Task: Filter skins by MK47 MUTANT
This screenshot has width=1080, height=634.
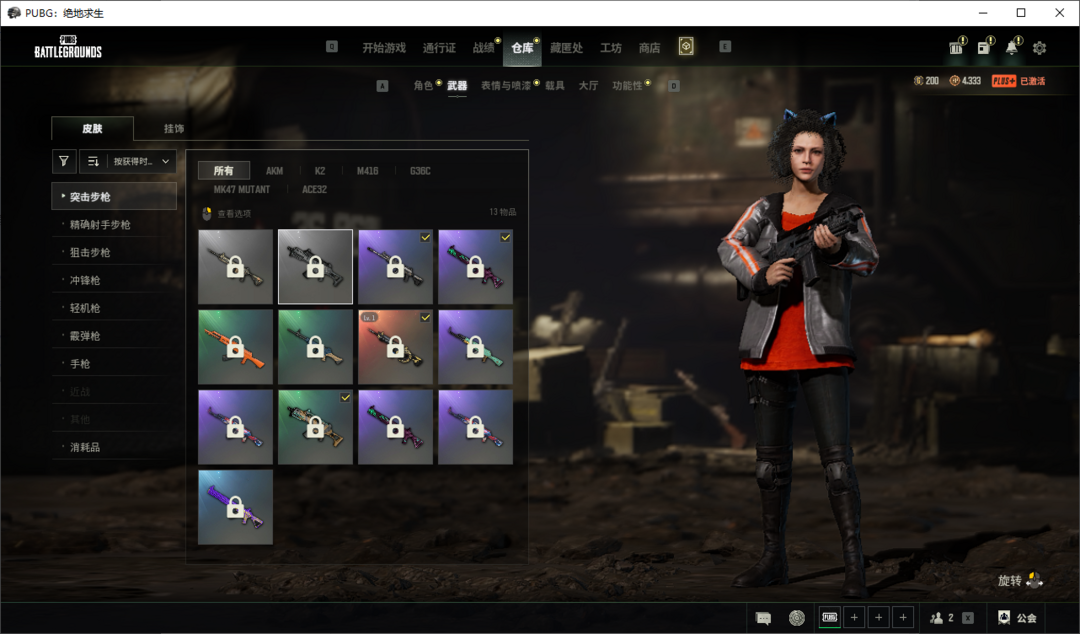Action: (241, 189)
